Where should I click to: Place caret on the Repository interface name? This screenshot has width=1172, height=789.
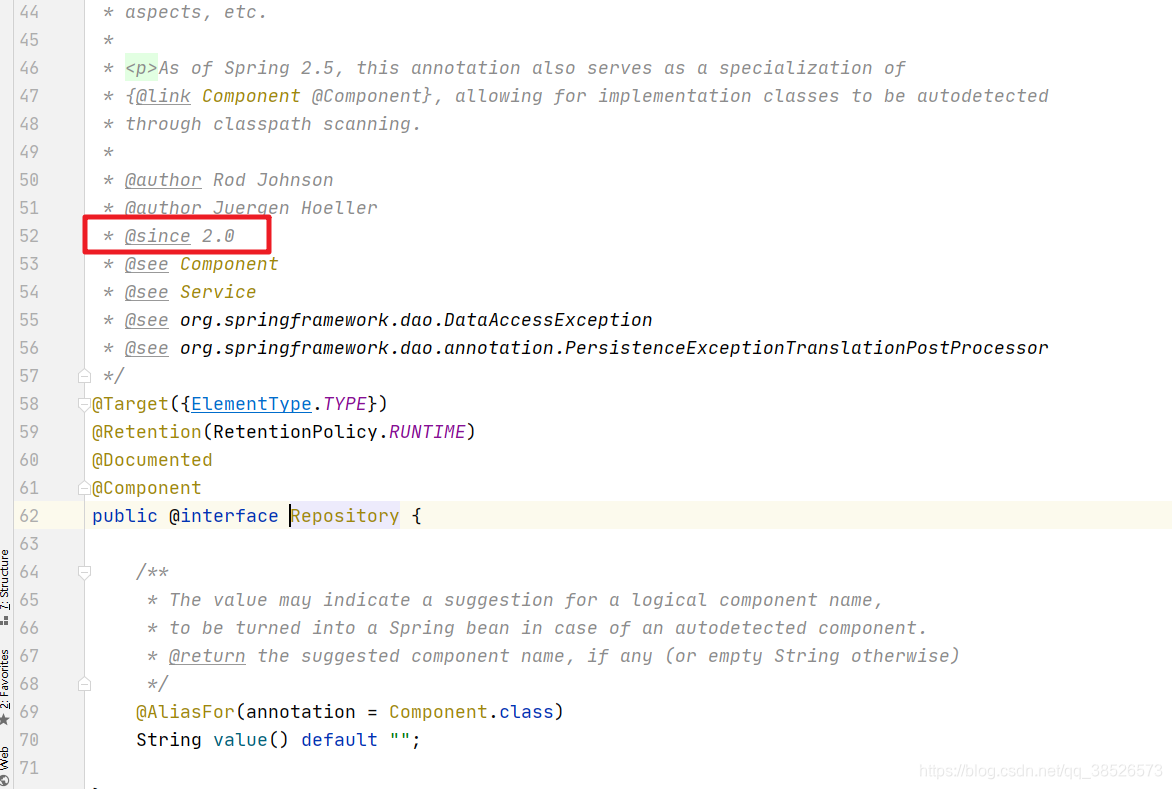coord(345,516)
